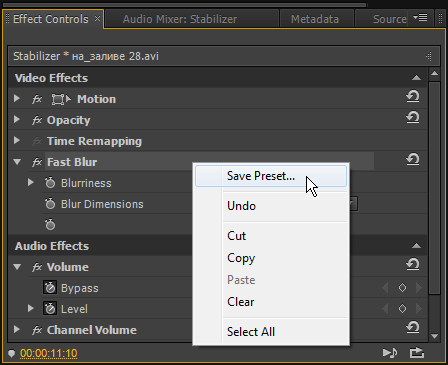Click the scrollbar up arrow
The image size is (448, 365).
pos(434,73)
